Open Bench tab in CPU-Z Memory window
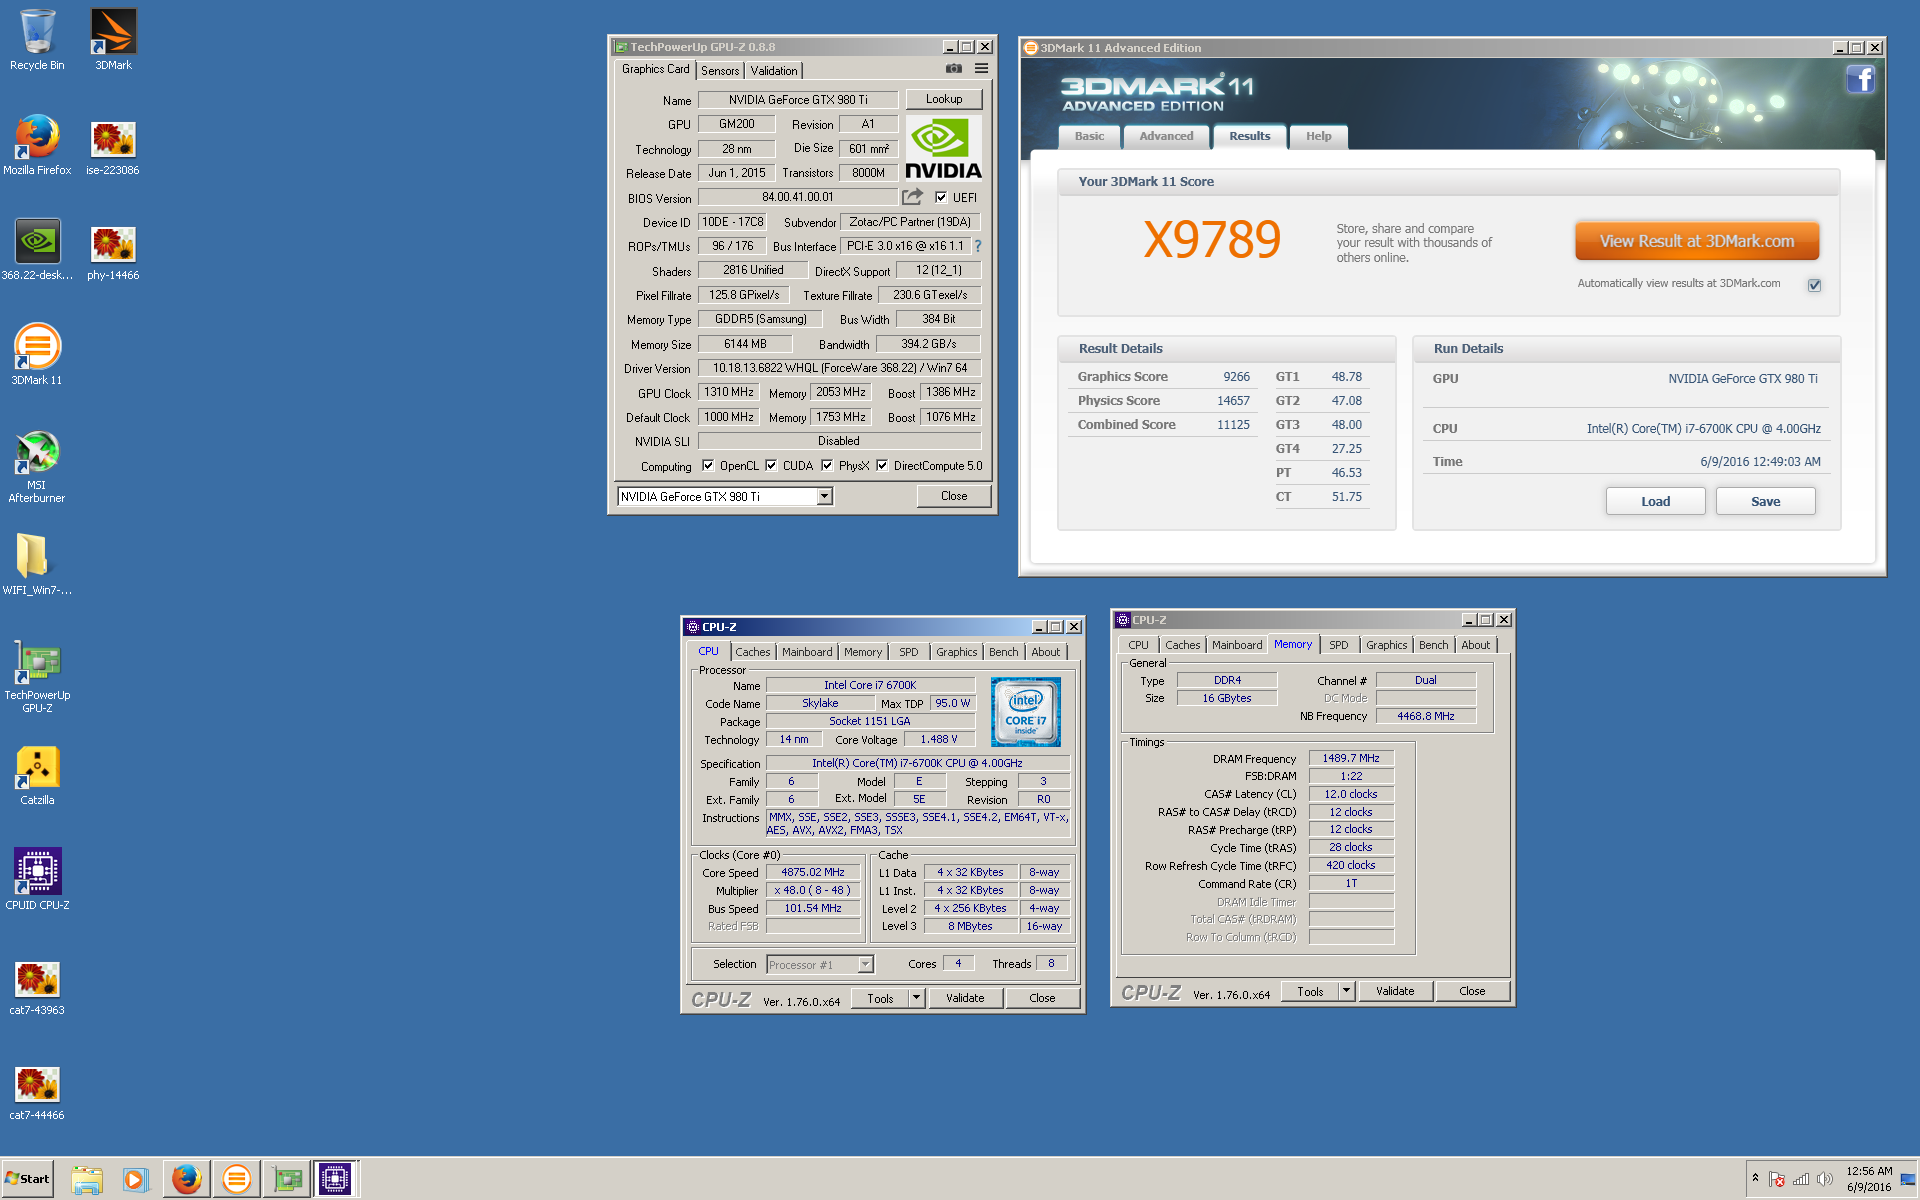This screenshot has width=1920, height=1200. [x=1433, y=645]
